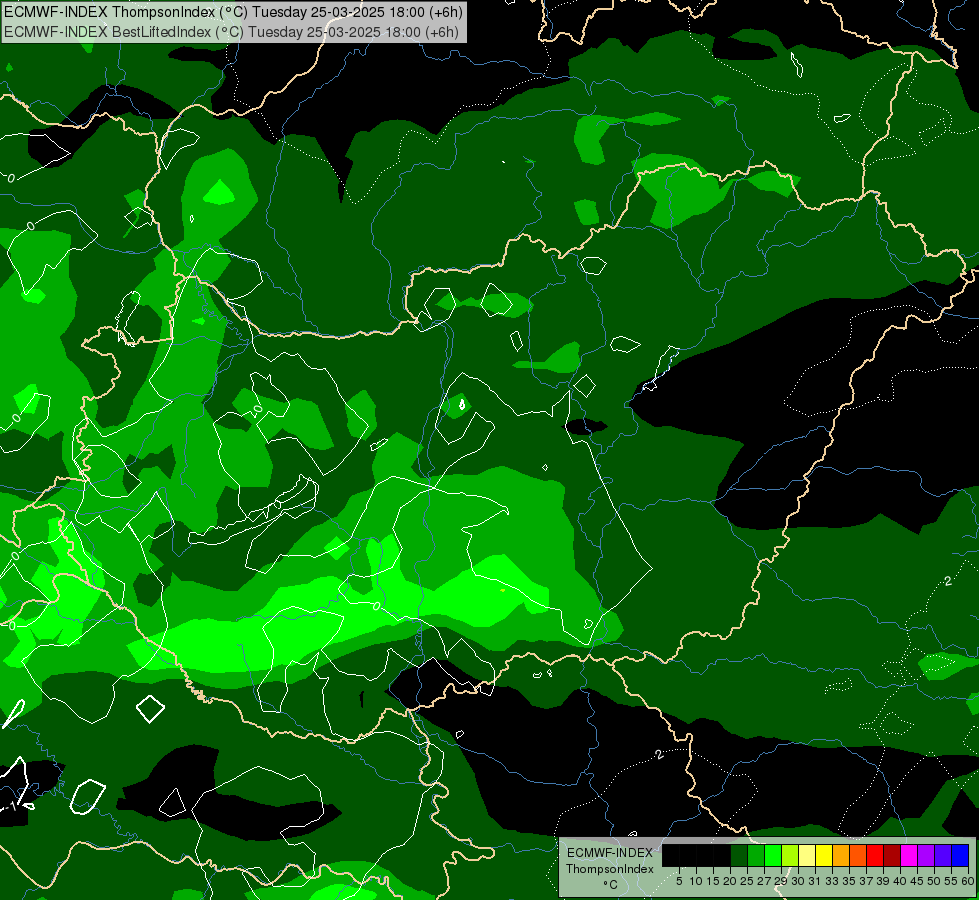Click the legend scale value 30
The image size is (979, 900).
tap(798, 881)
